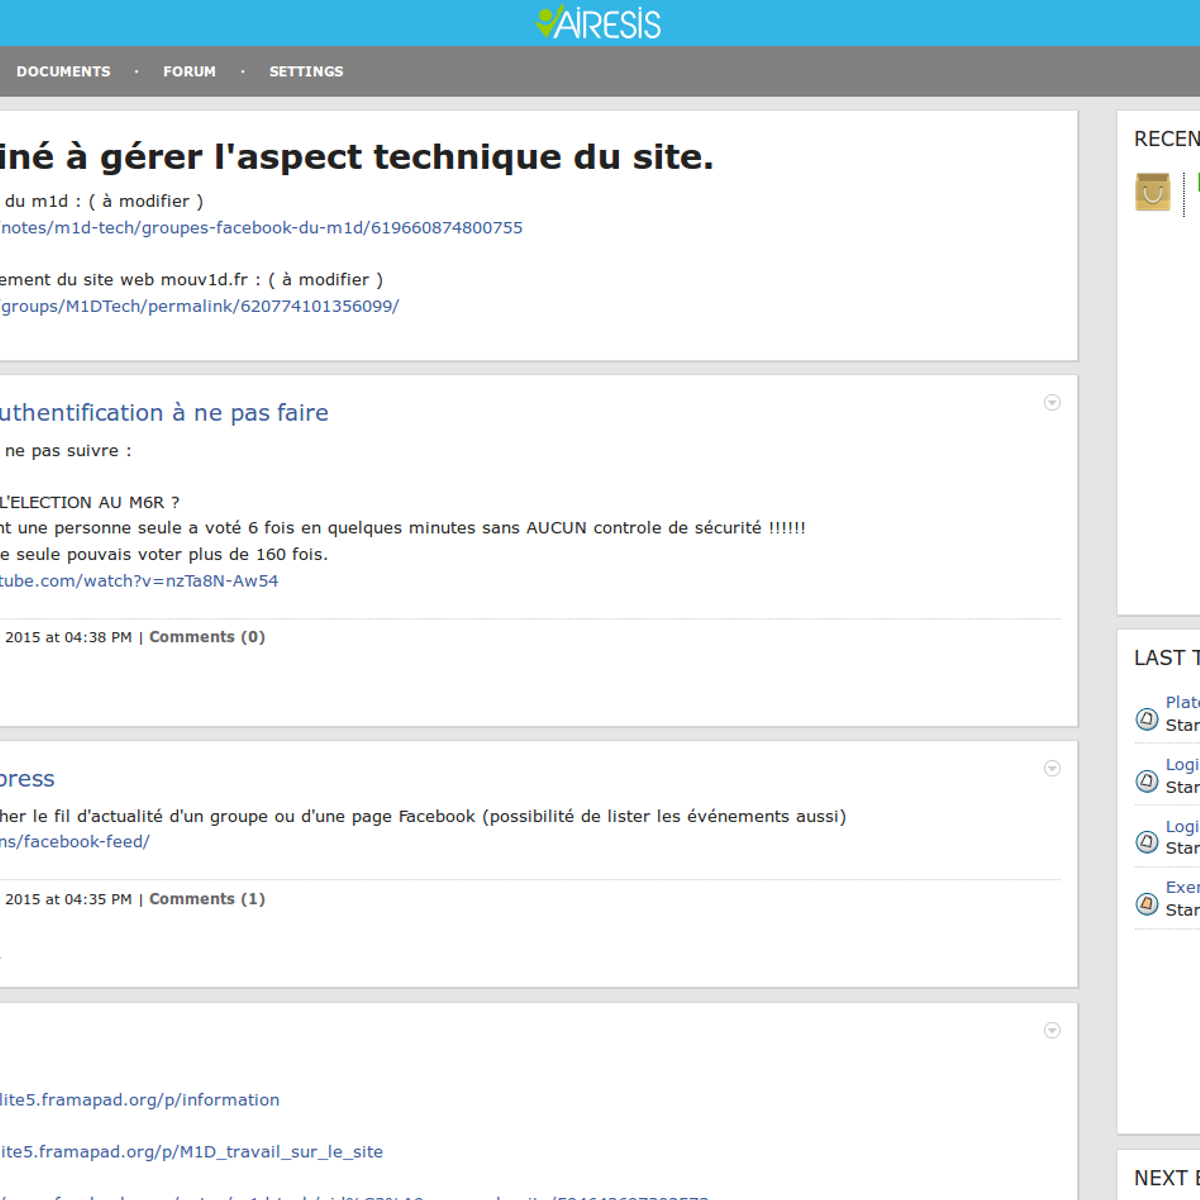Click the Airesis logo in header
Image resolution: width=1200 pixels, height=1200 pixels.
[598, 22]
